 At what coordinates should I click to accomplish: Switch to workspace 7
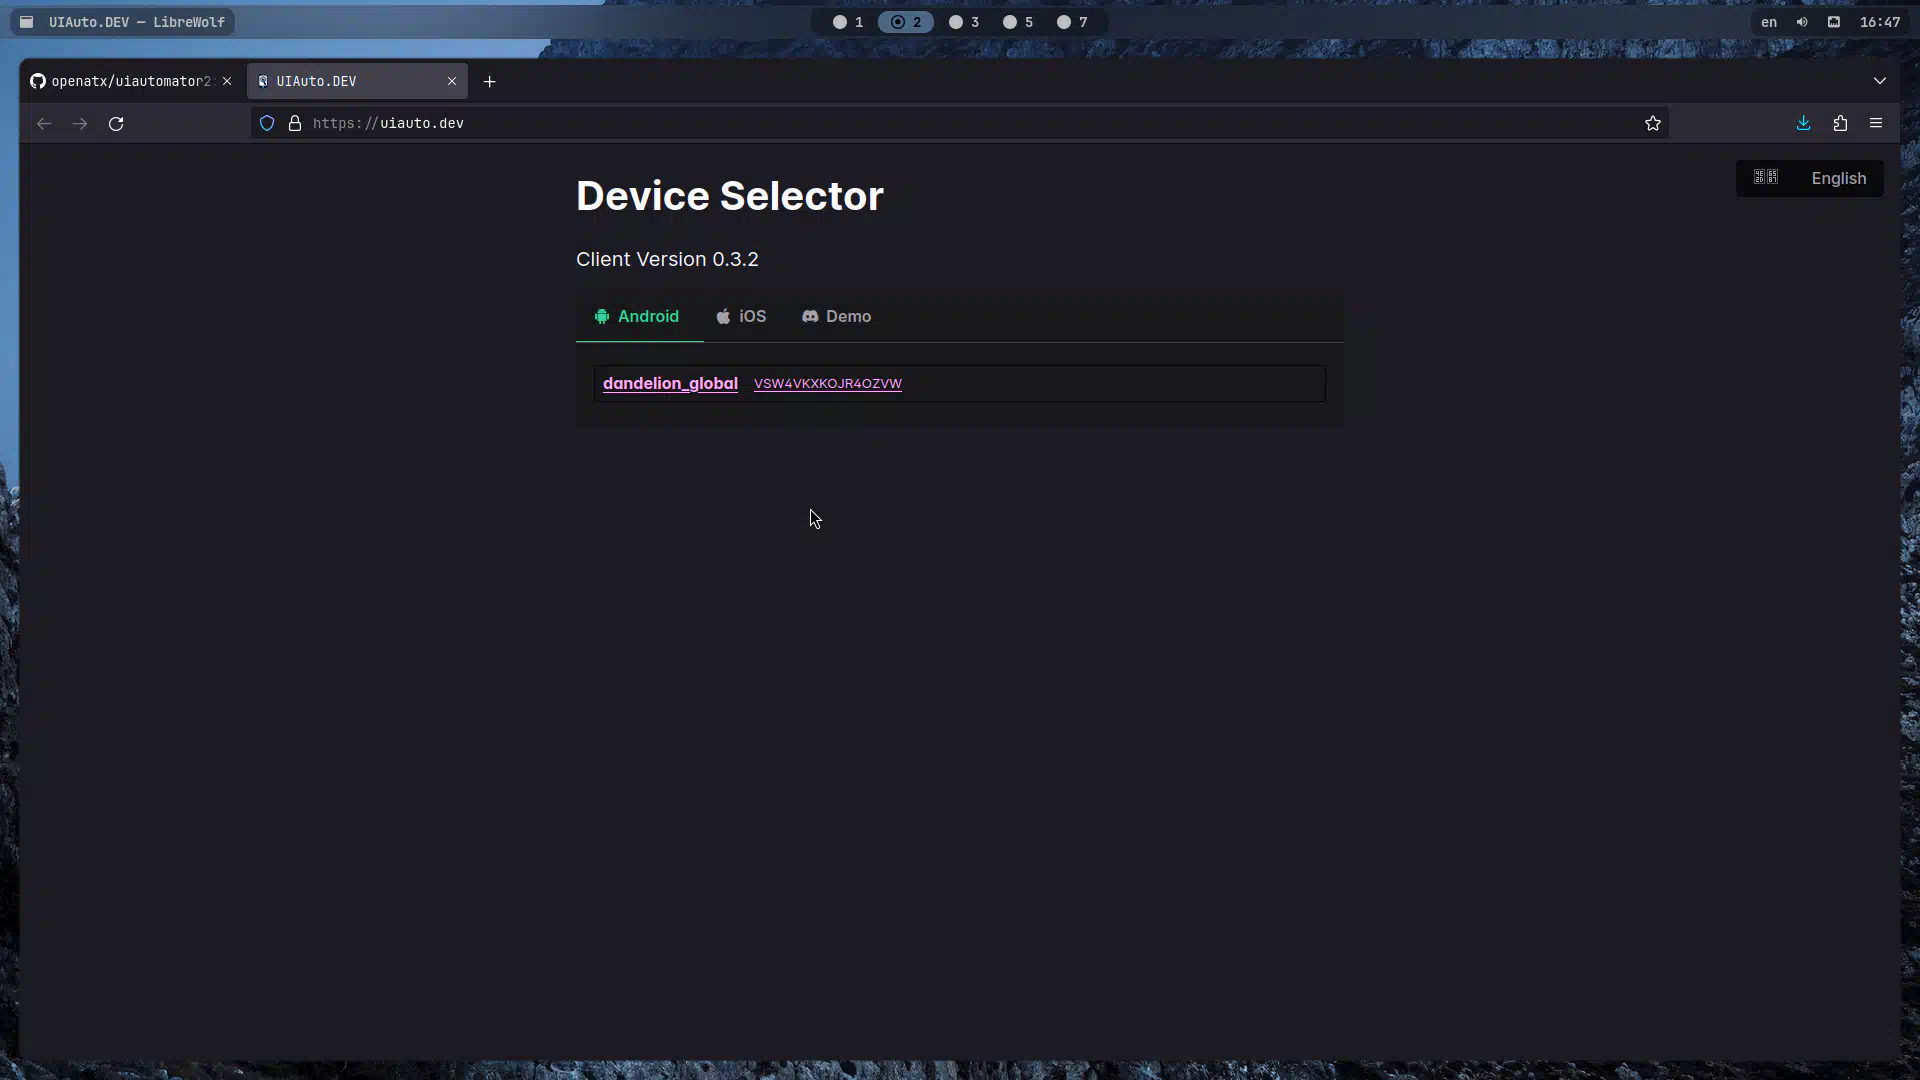pyautogui.click(x=1072, y=22)
